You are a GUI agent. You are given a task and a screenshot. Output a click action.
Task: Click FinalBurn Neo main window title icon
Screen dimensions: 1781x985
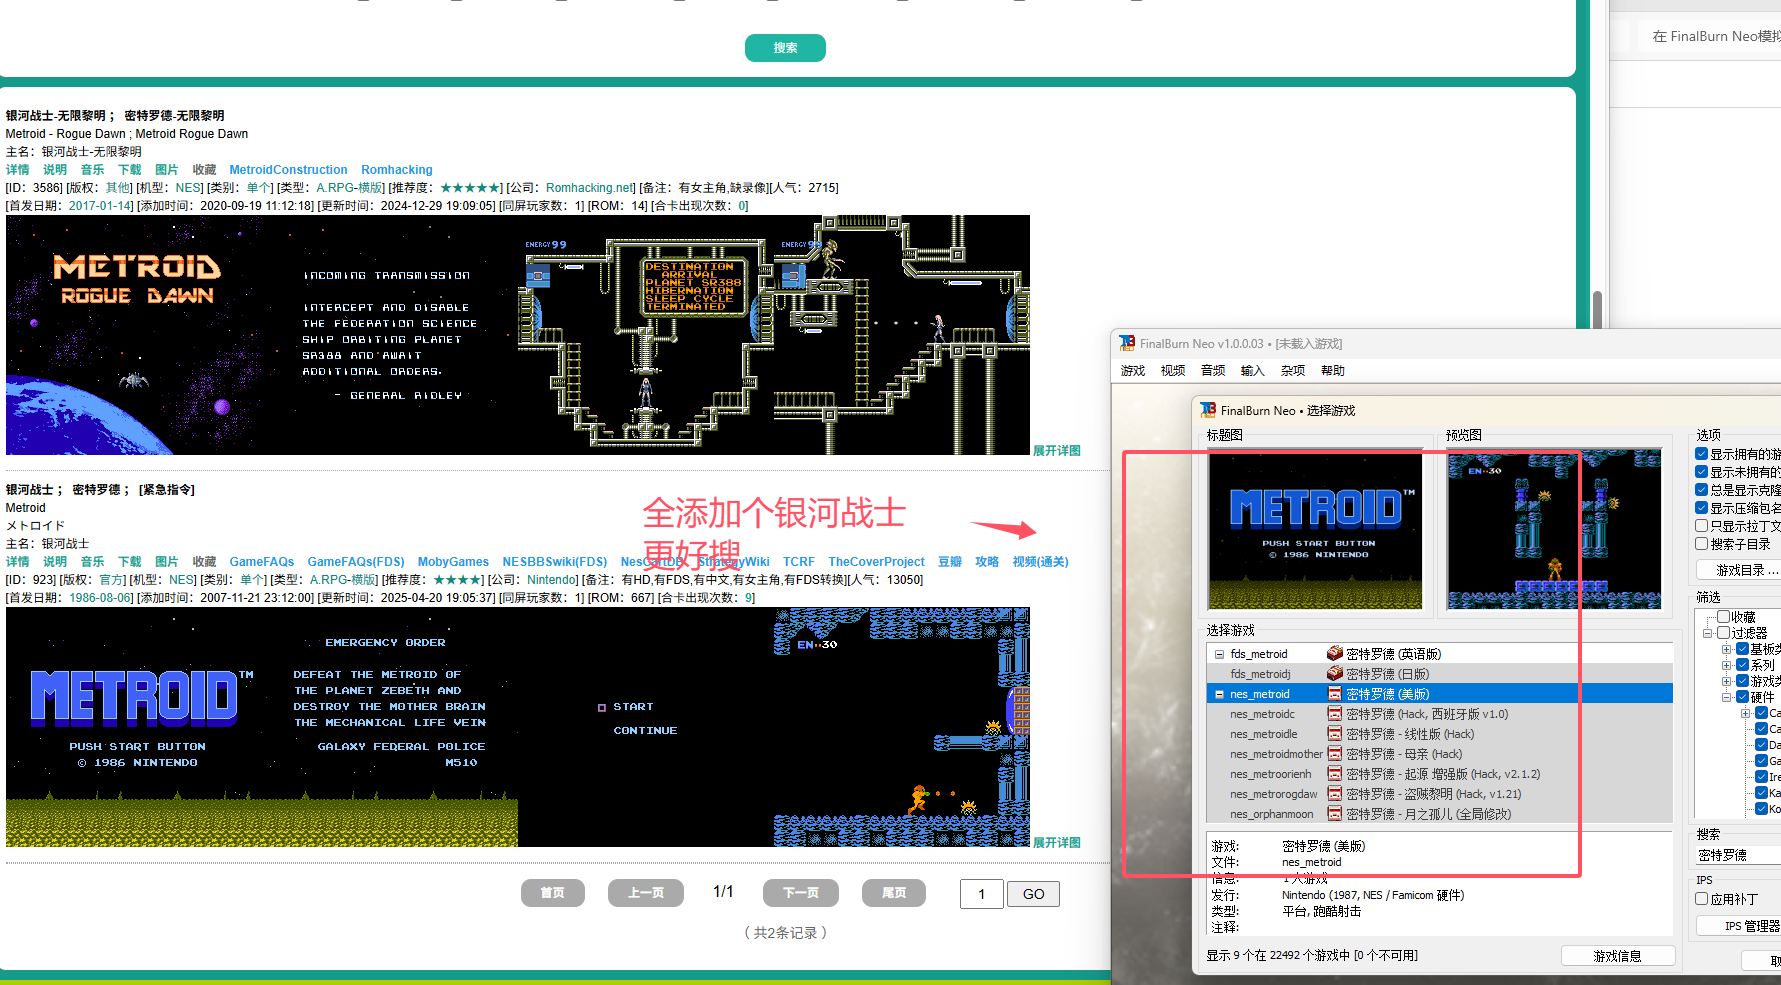click(x=1127, y=343)
